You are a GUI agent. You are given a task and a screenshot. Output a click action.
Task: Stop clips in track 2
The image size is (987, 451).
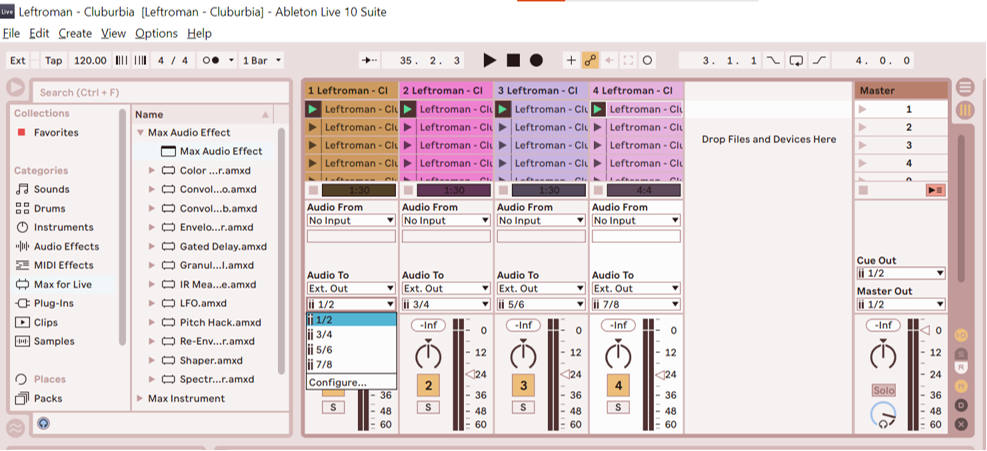408,190
